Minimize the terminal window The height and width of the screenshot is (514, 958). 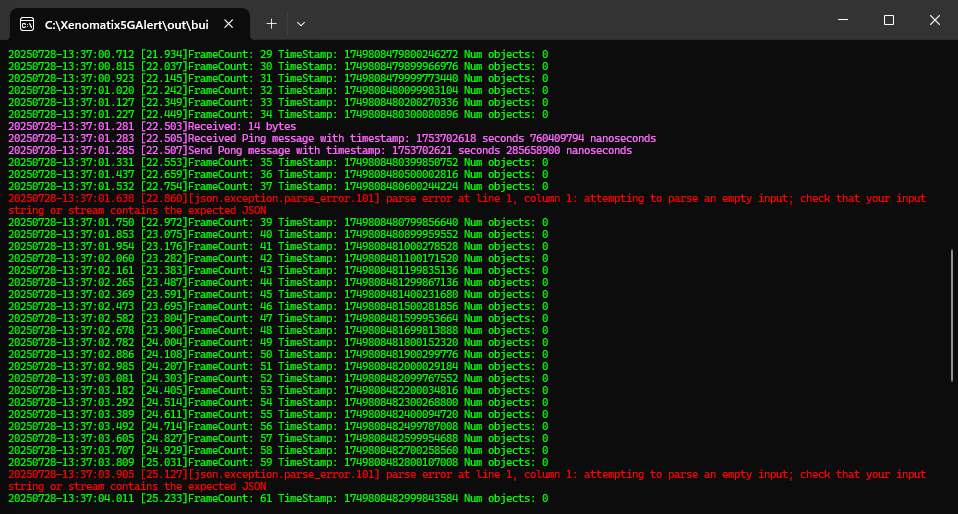843,20
